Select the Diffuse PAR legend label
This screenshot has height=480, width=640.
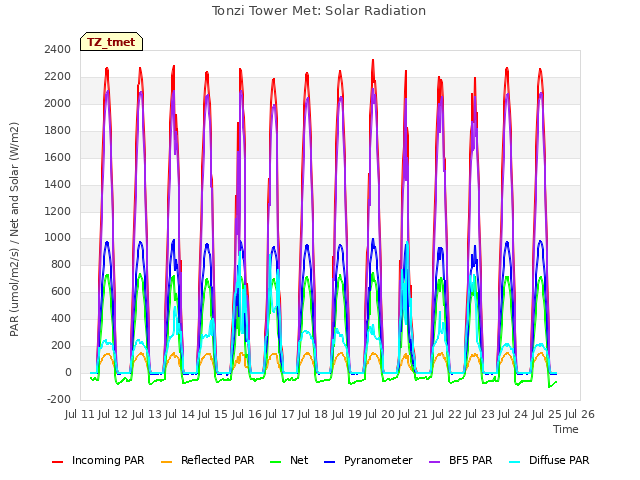(x=559, y=460)
